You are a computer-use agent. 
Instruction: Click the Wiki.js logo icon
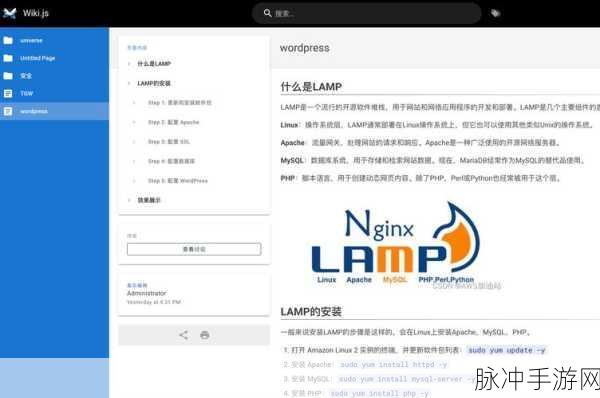(10, 13)
